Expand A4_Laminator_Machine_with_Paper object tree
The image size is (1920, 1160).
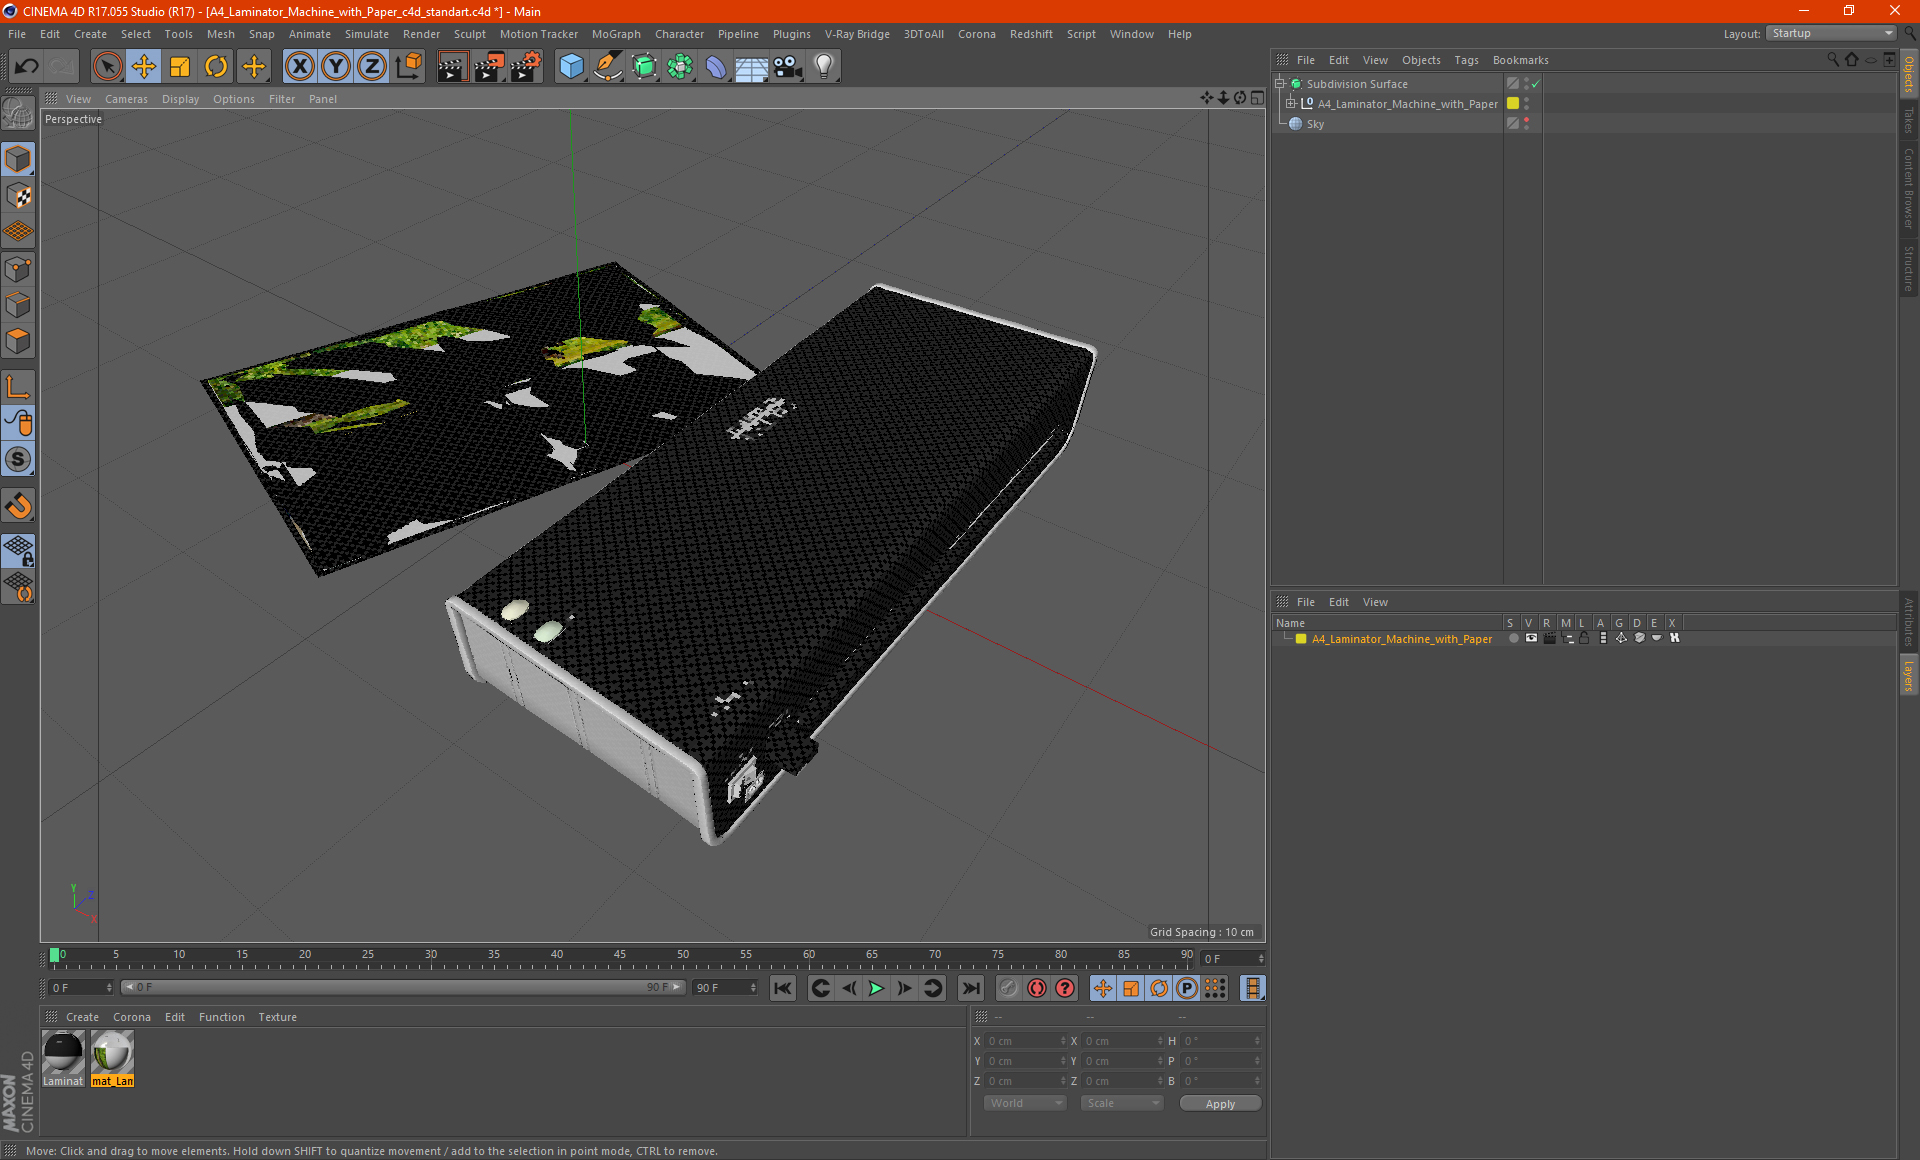coord(1291,104)
